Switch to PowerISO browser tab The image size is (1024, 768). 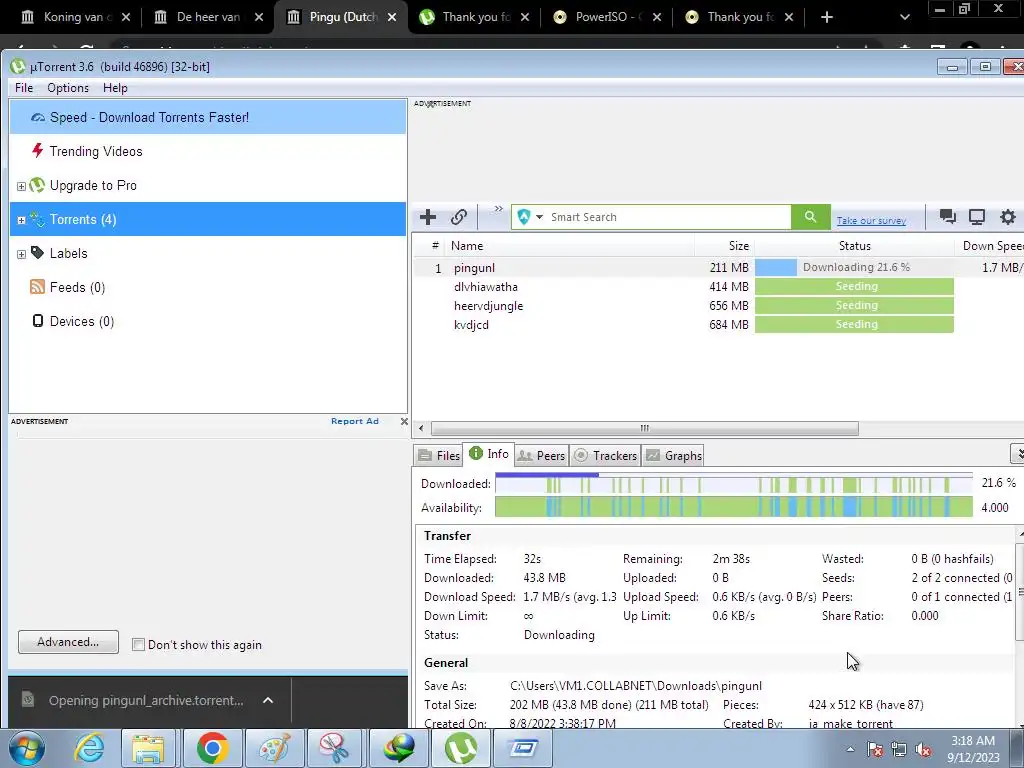pyautogui.click(x=607, y=17)
